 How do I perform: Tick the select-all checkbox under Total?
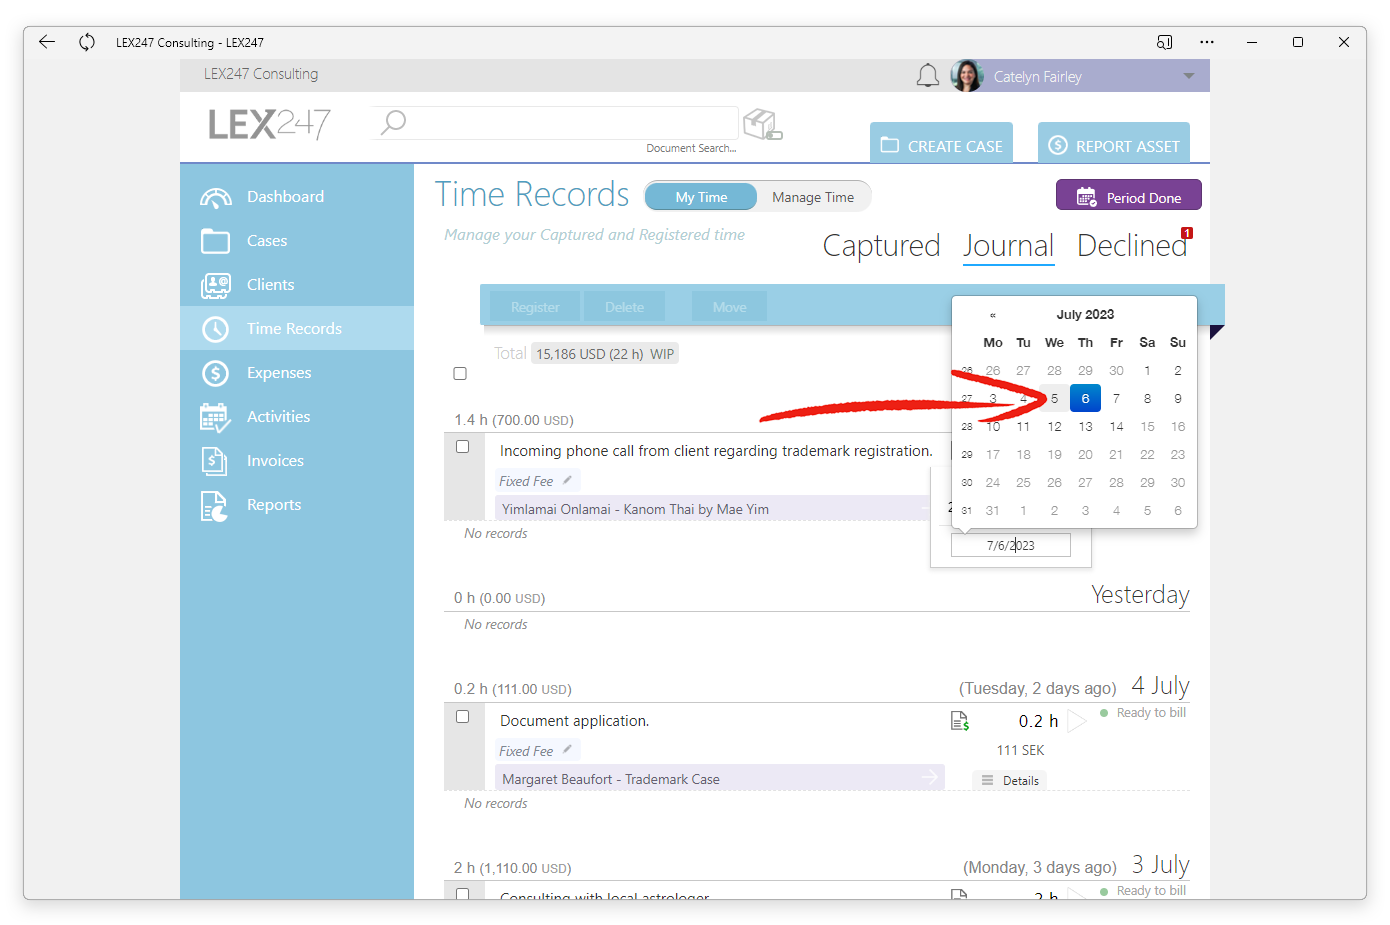460,374
